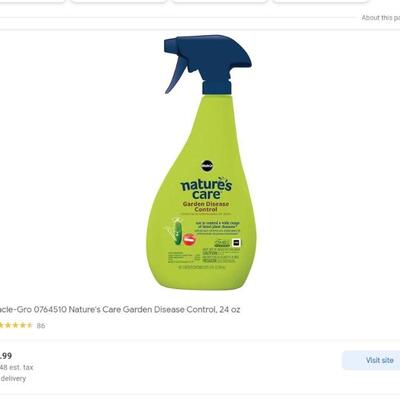The width and height of the screenshot is (400, 400).
Task: Select the price ending in .99
Action: pos(6,356)
